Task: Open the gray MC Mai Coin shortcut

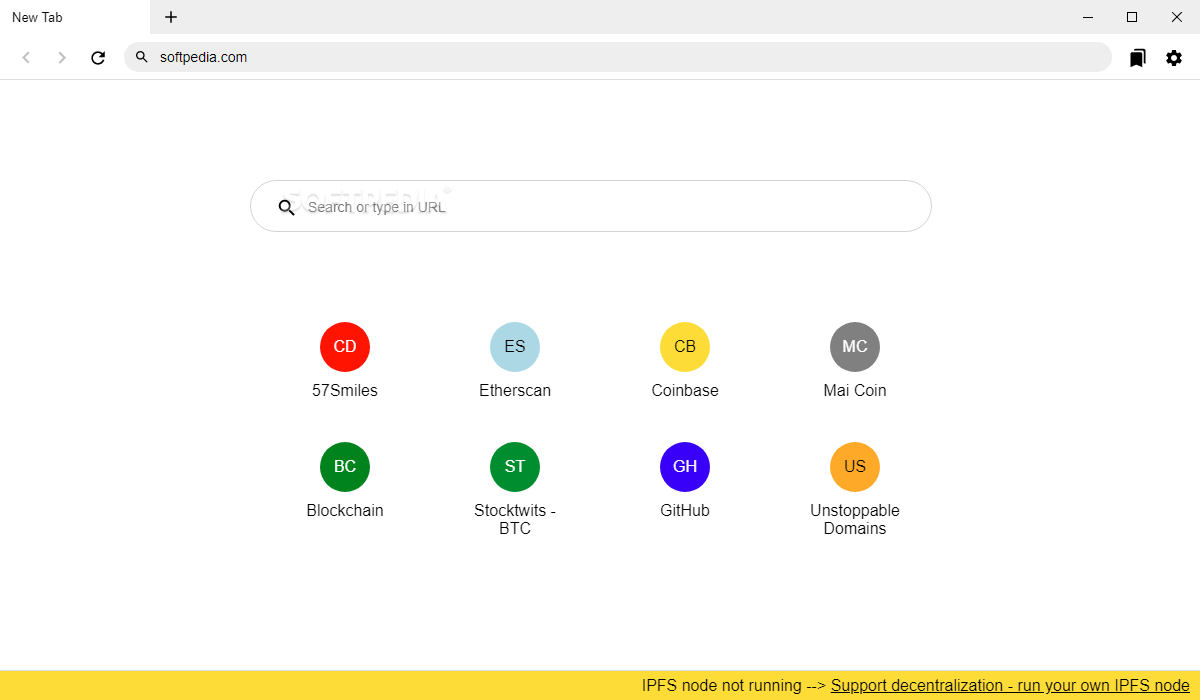Action: pyautogui.click(x=855, y=347)
